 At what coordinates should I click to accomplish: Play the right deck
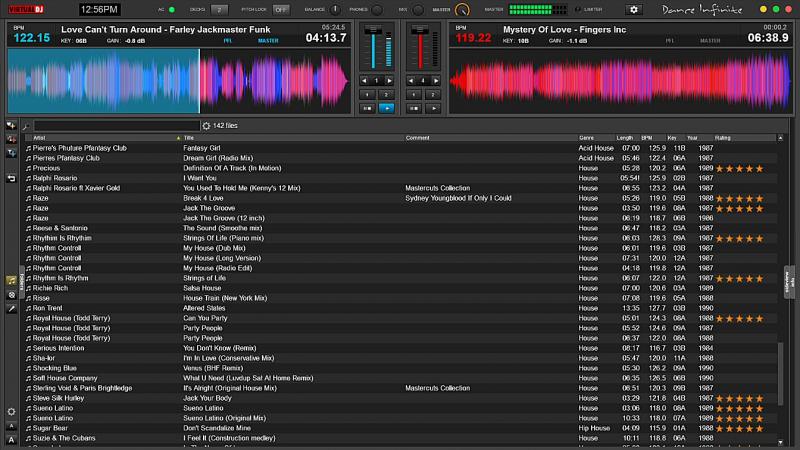(433, 108)
